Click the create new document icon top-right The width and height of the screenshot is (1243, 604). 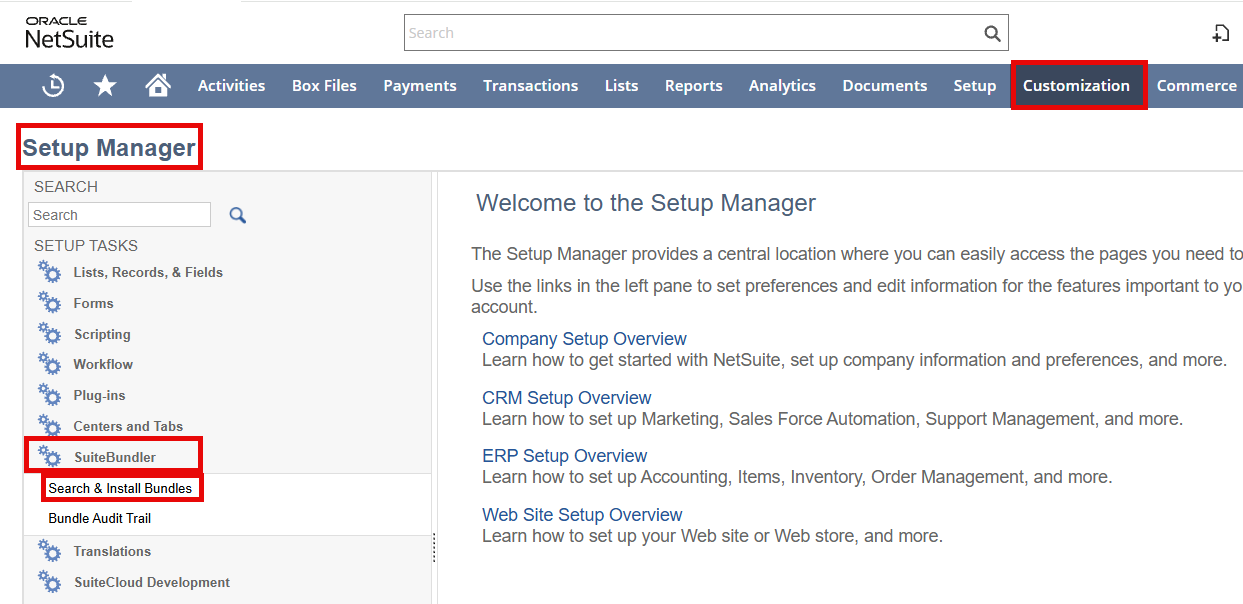(x=1220, y=33)
